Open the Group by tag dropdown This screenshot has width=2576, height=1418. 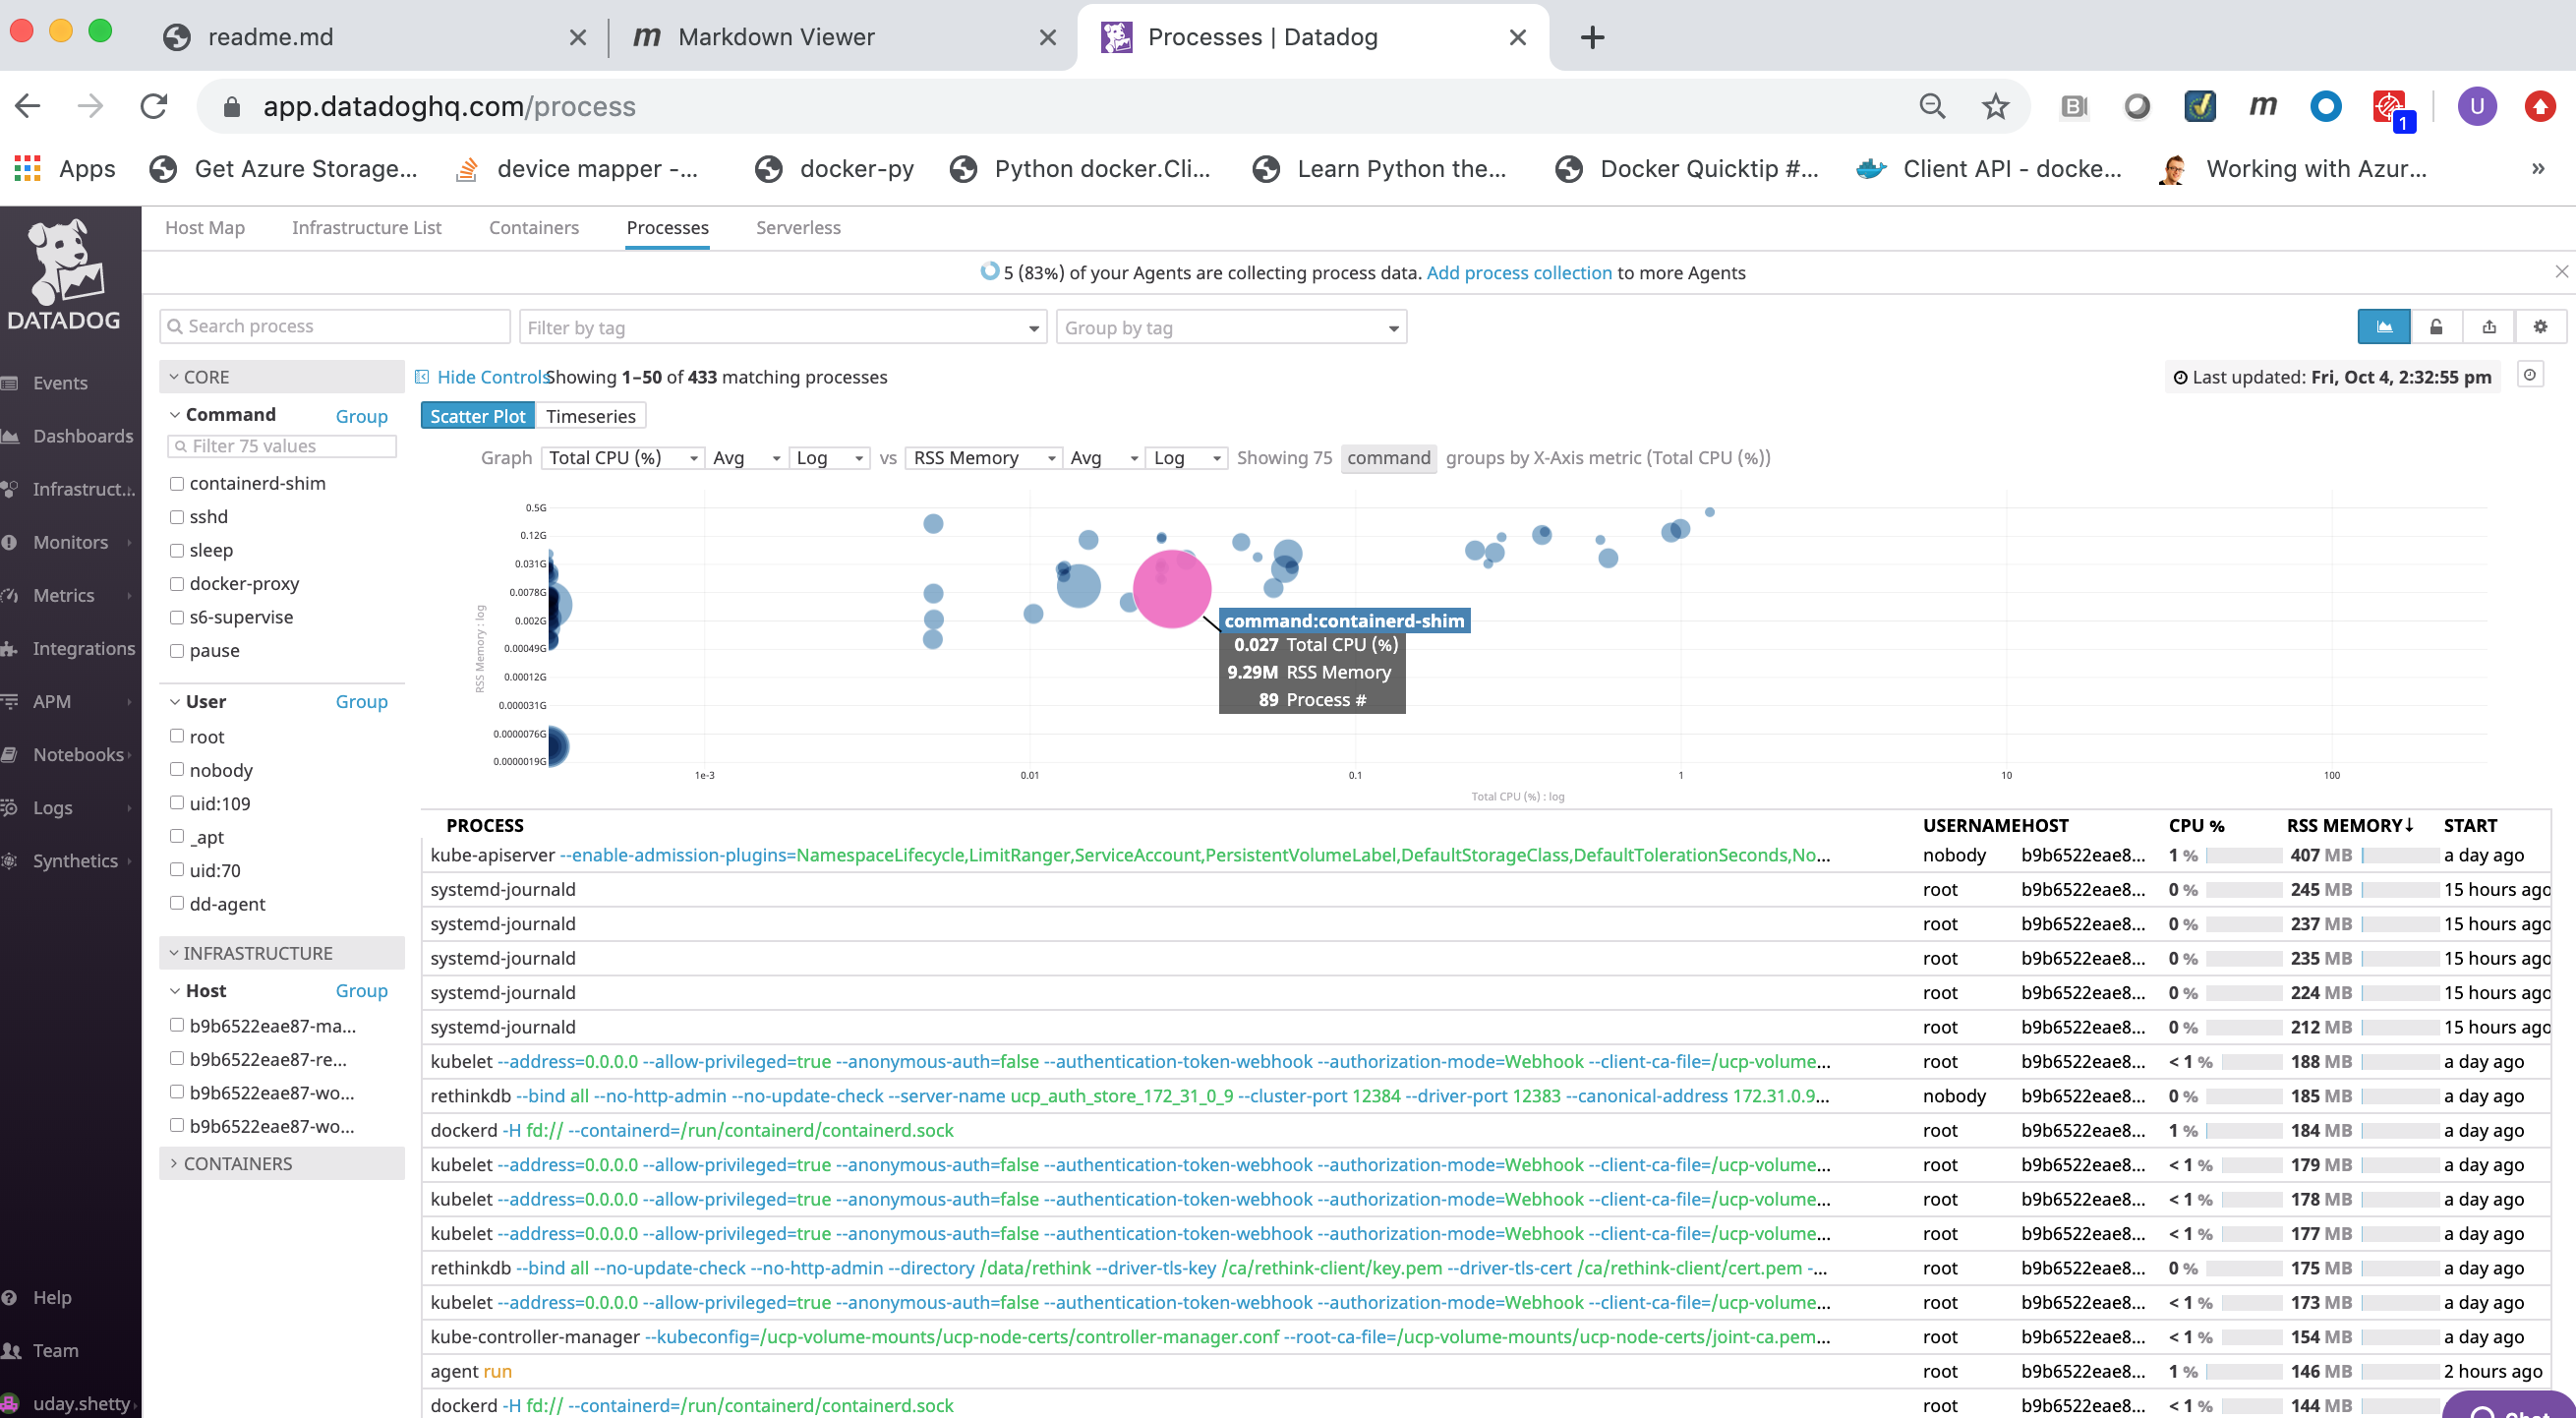point(1231,327)
